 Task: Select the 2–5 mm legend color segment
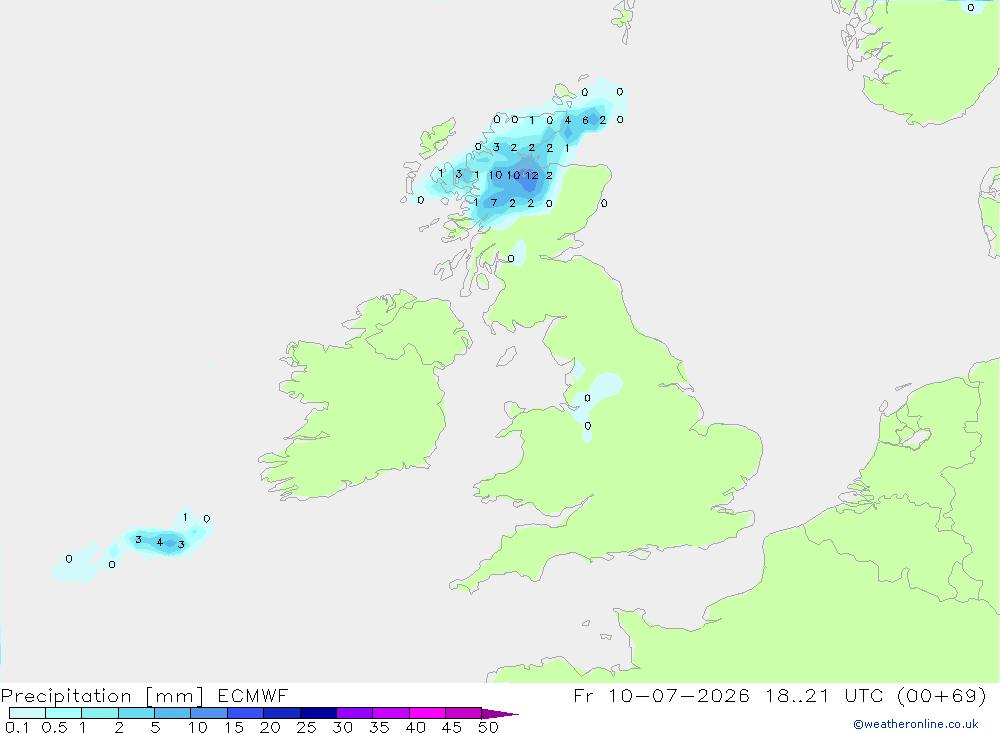(x=136, y=713)
